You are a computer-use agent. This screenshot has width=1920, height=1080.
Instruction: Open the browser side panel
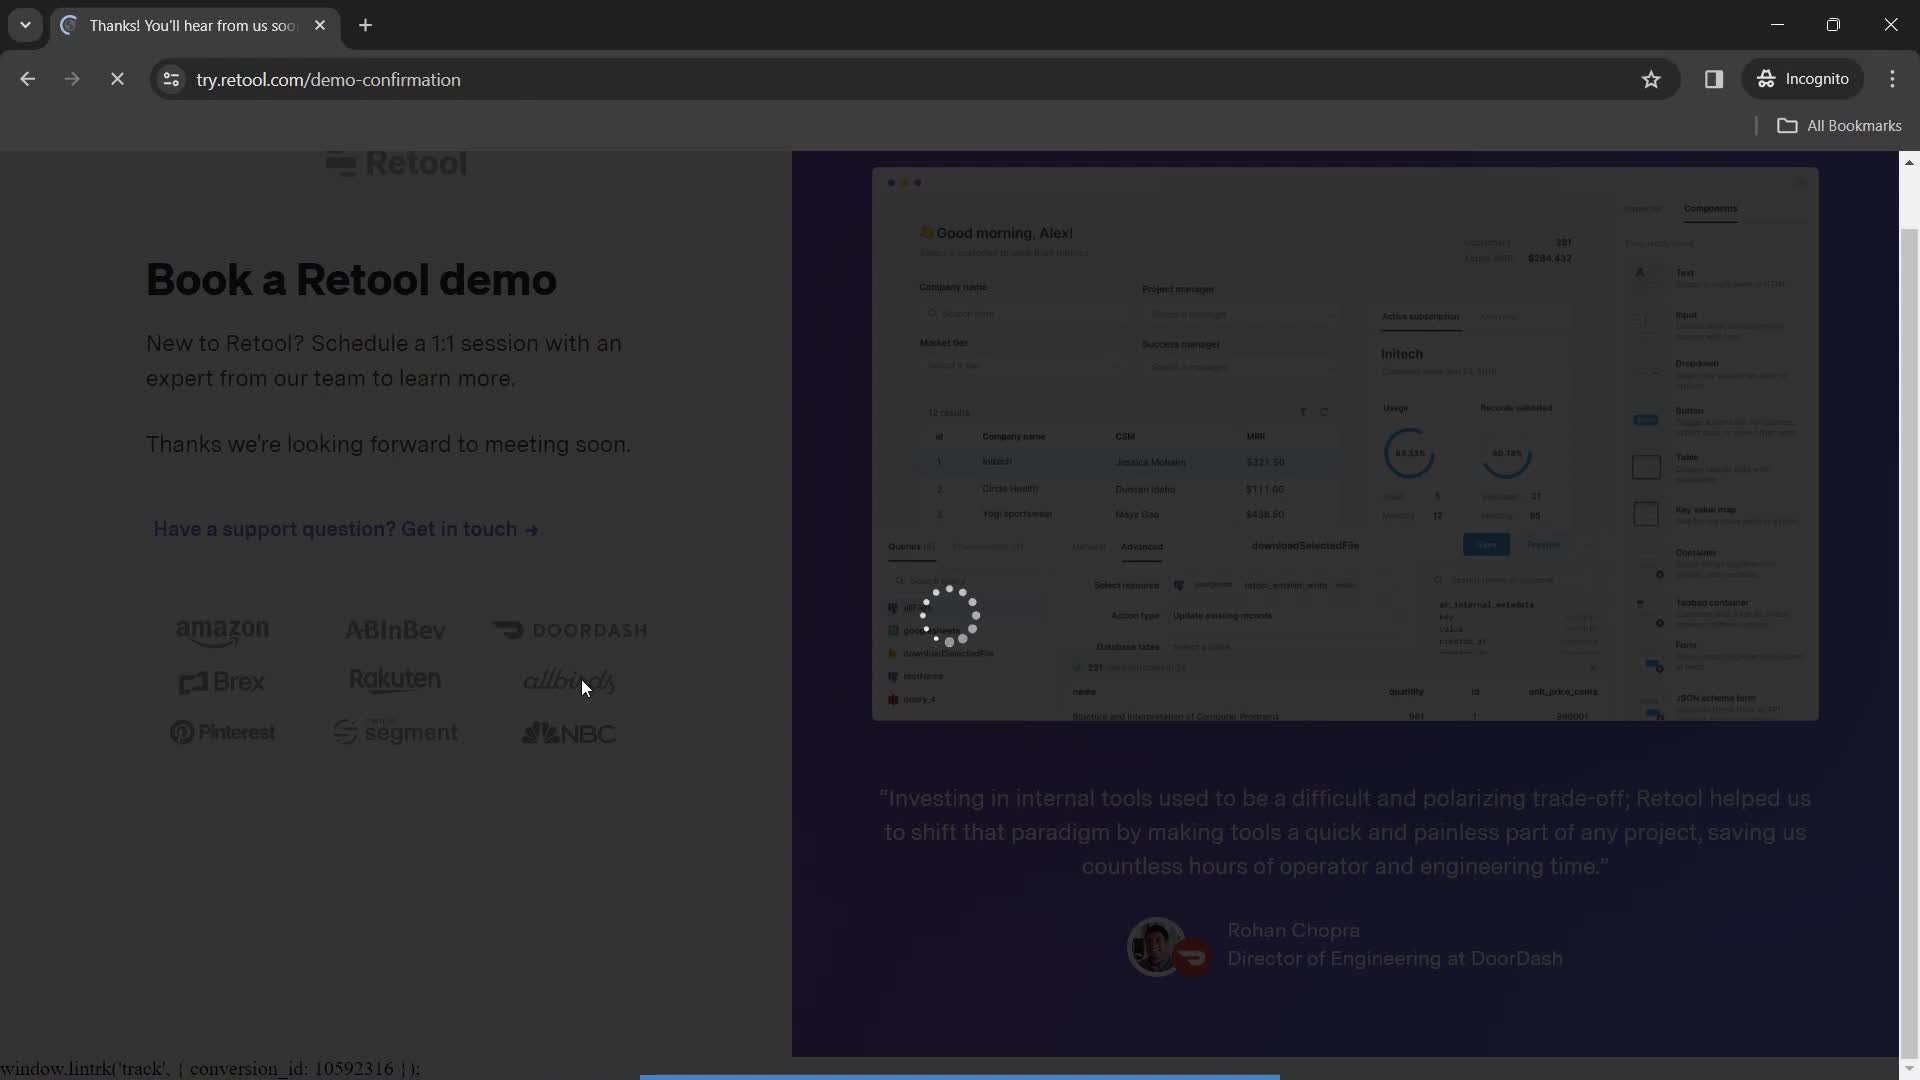(x=1714, y=79)
